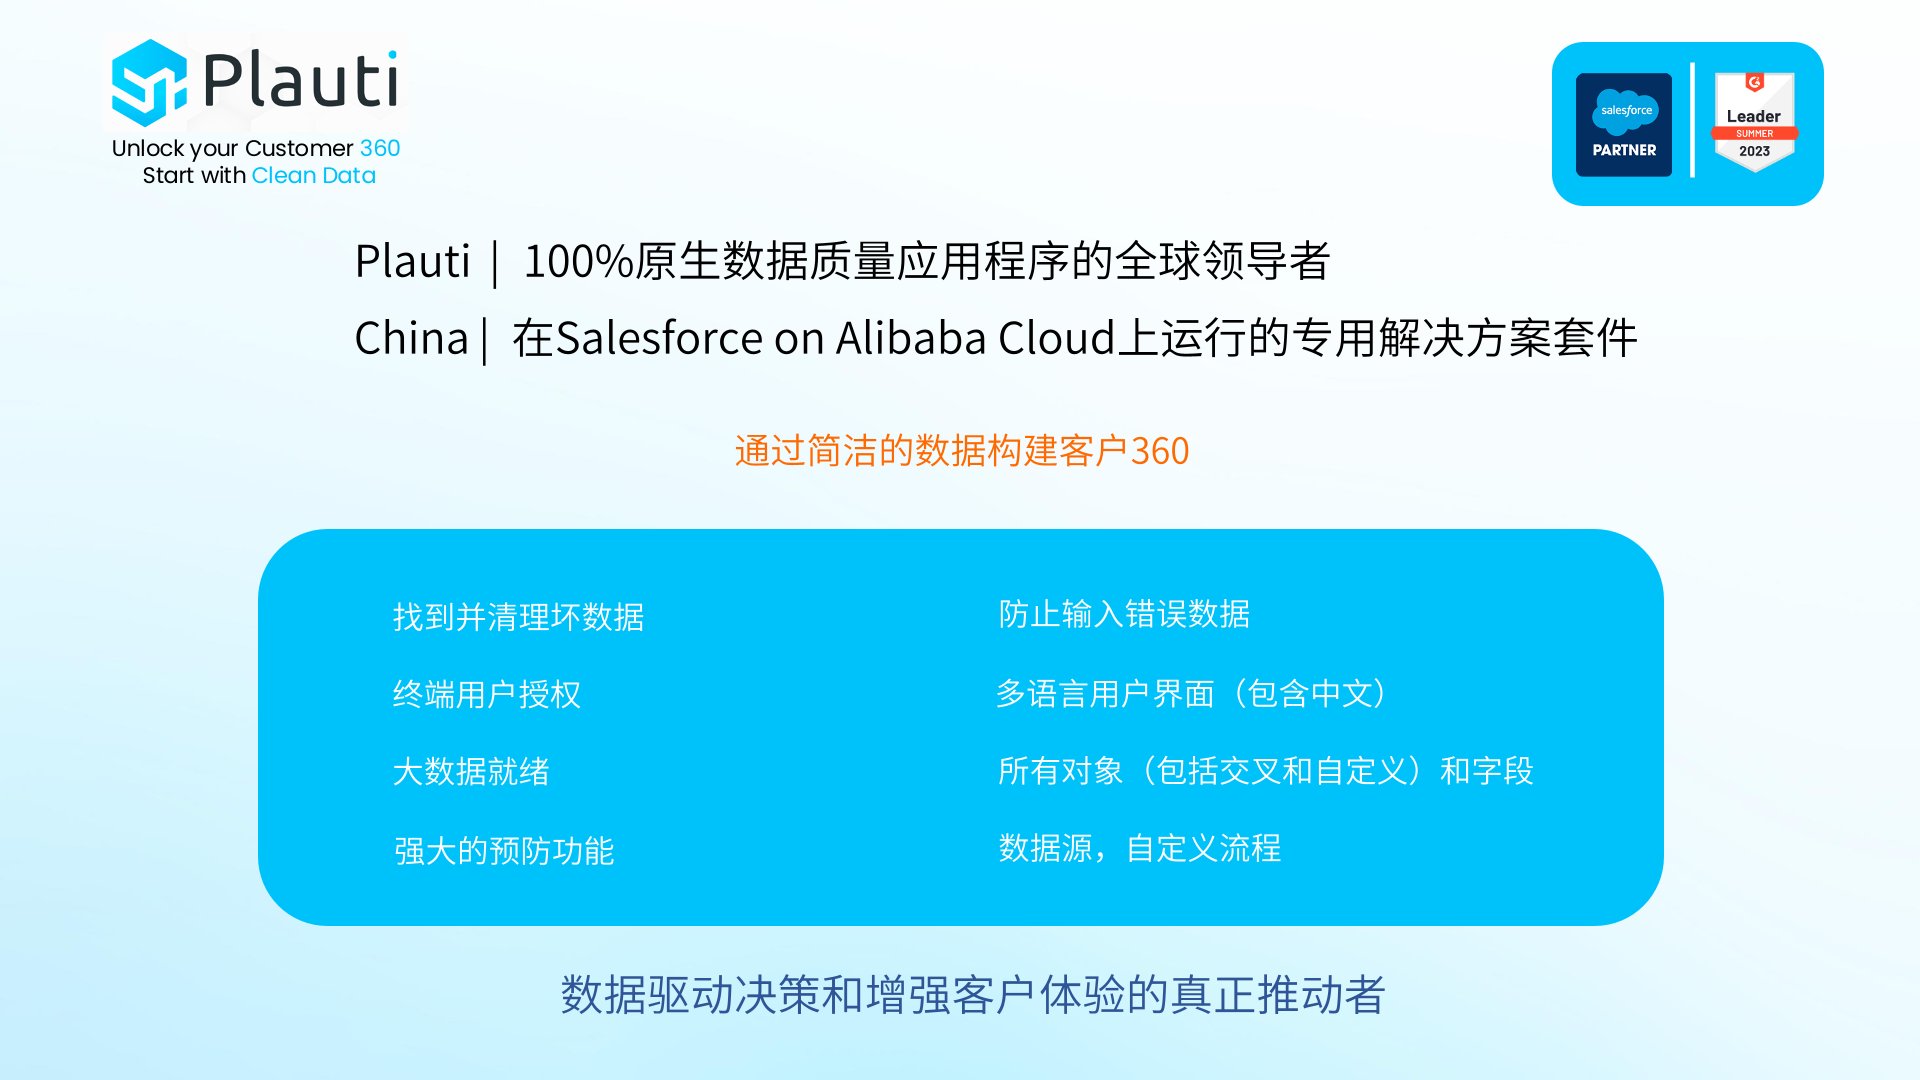Click the 数据源，自定义流程 feature item
The width and height of the screenshot is (1920, 1080).
(1139, 848)
